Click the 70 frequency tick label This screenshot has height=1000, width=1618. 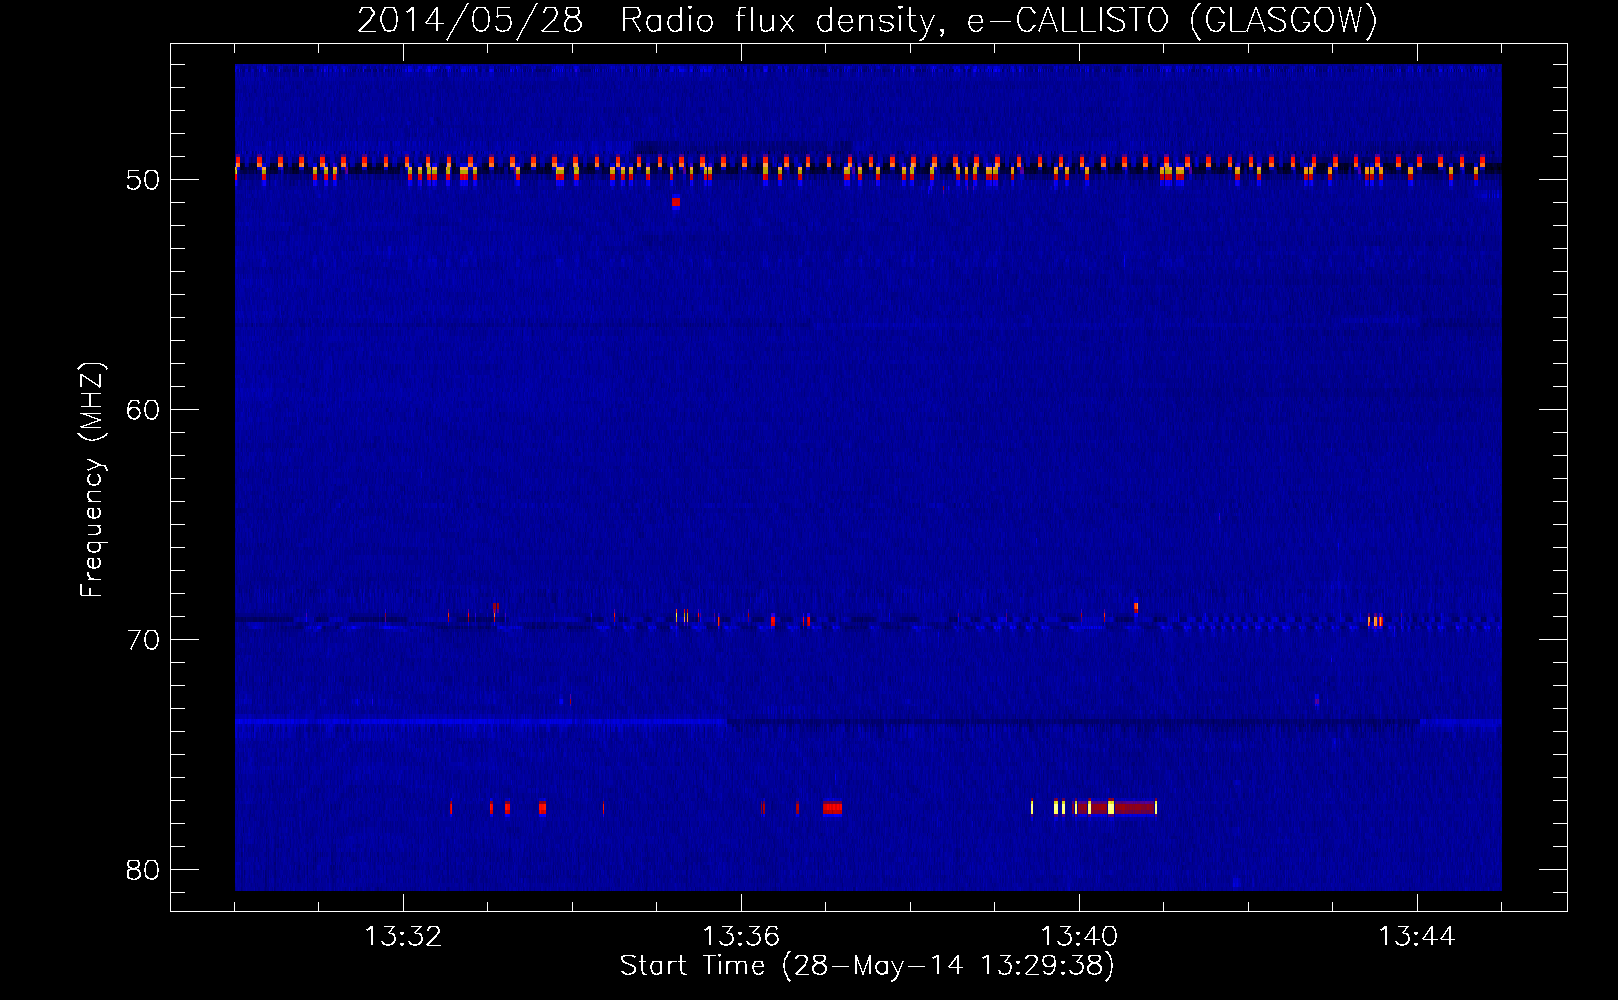[x=143, y=640]
